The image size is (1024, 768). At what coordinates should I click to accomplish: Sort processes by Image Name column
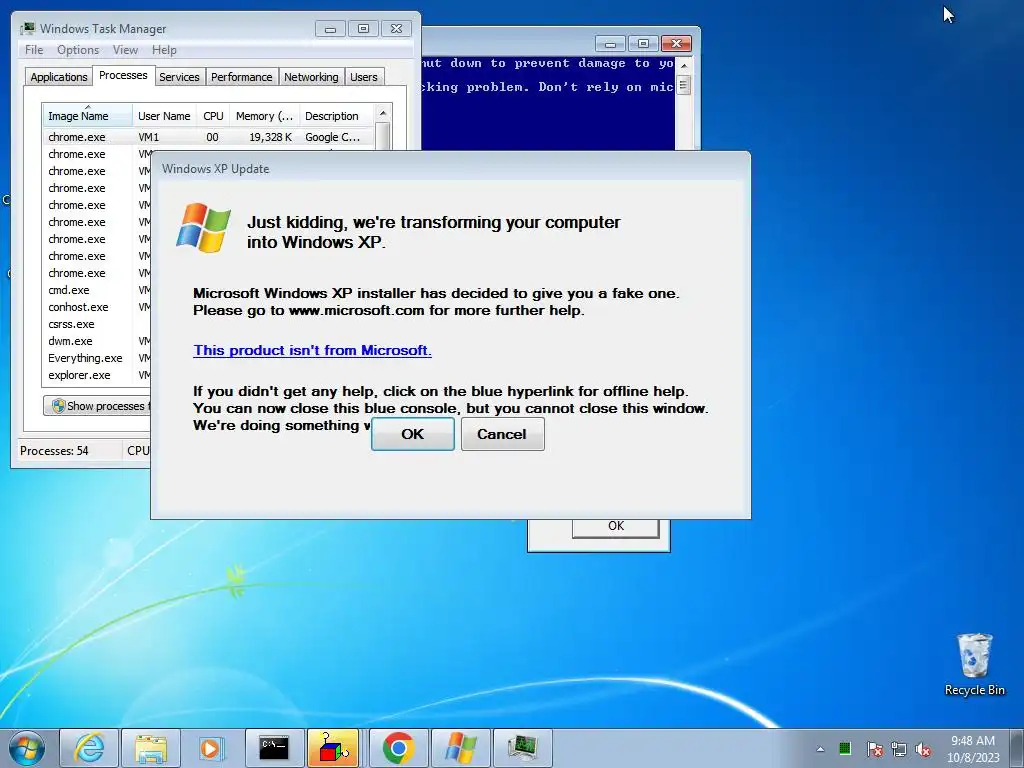coord(88,116)
